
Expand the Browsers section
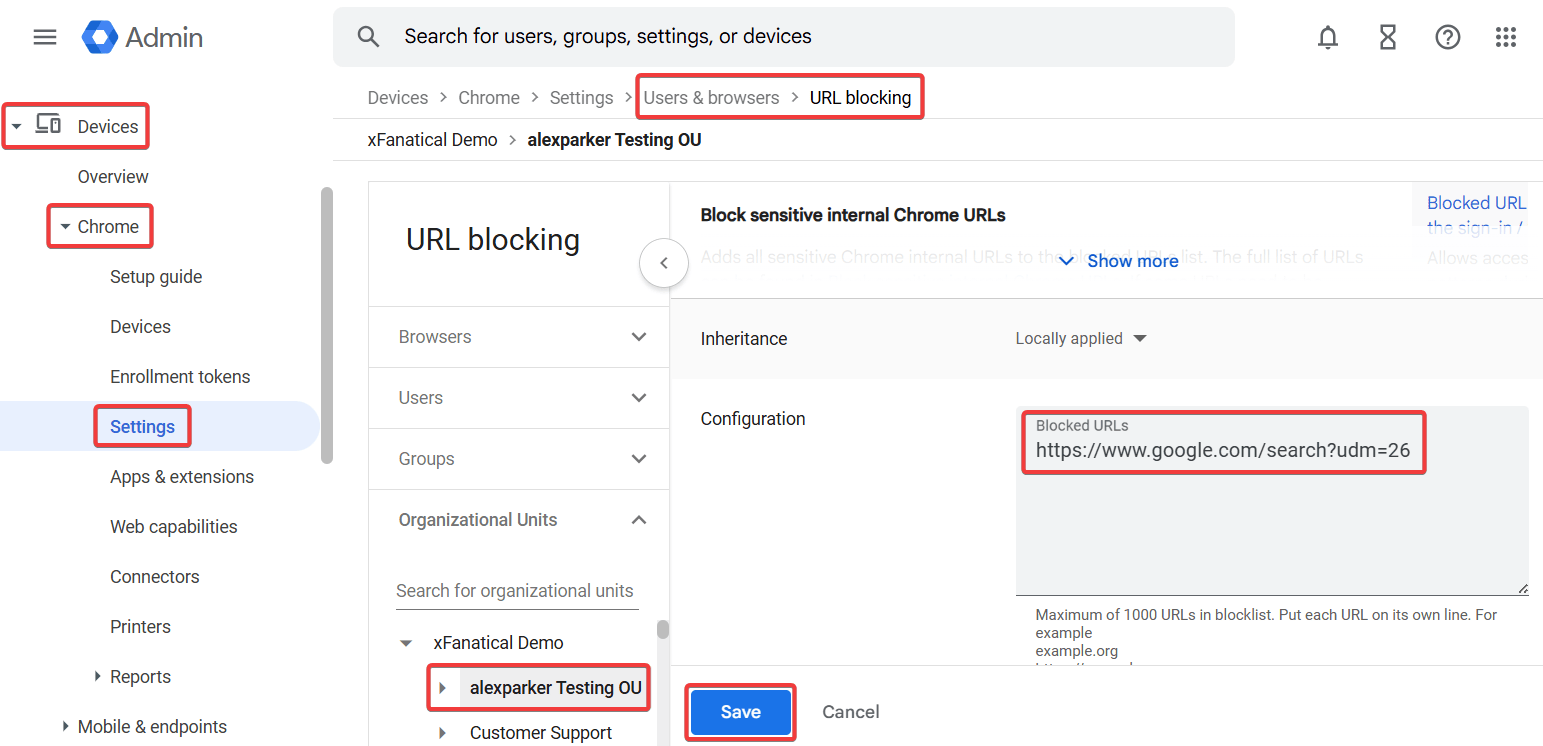pyautogui.click(x=638, y=337)
